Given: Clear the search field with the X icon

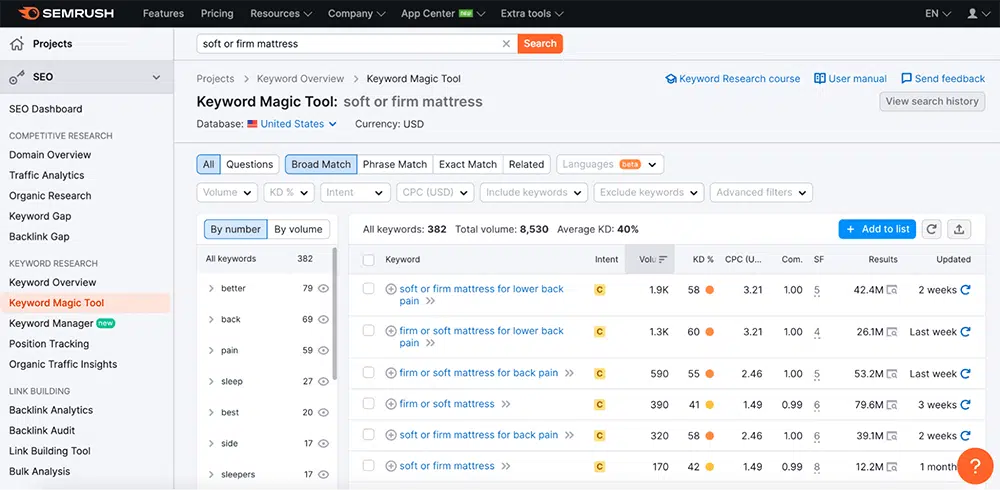Looking at the screenshot, I should click(x=506, y=43).
